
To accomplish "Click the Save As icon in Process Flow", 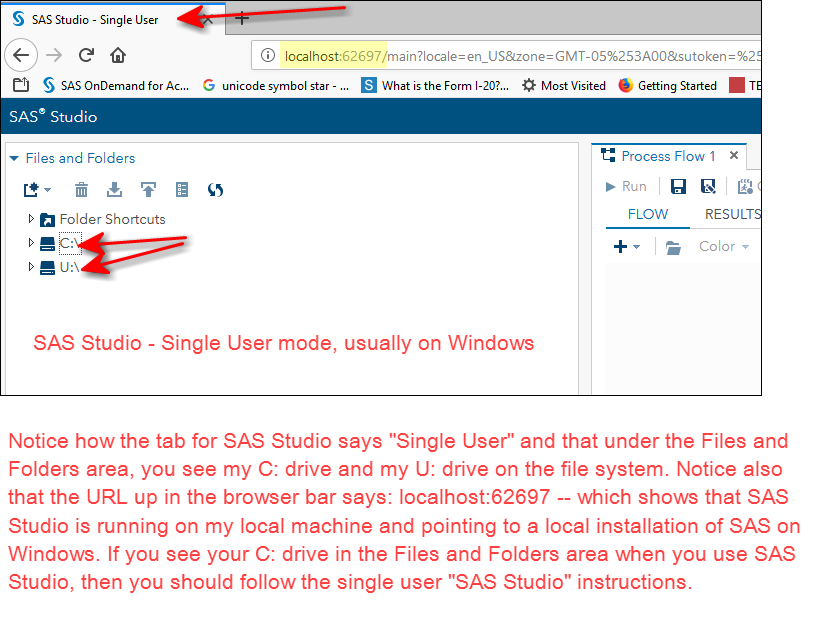I will (708, 187).
